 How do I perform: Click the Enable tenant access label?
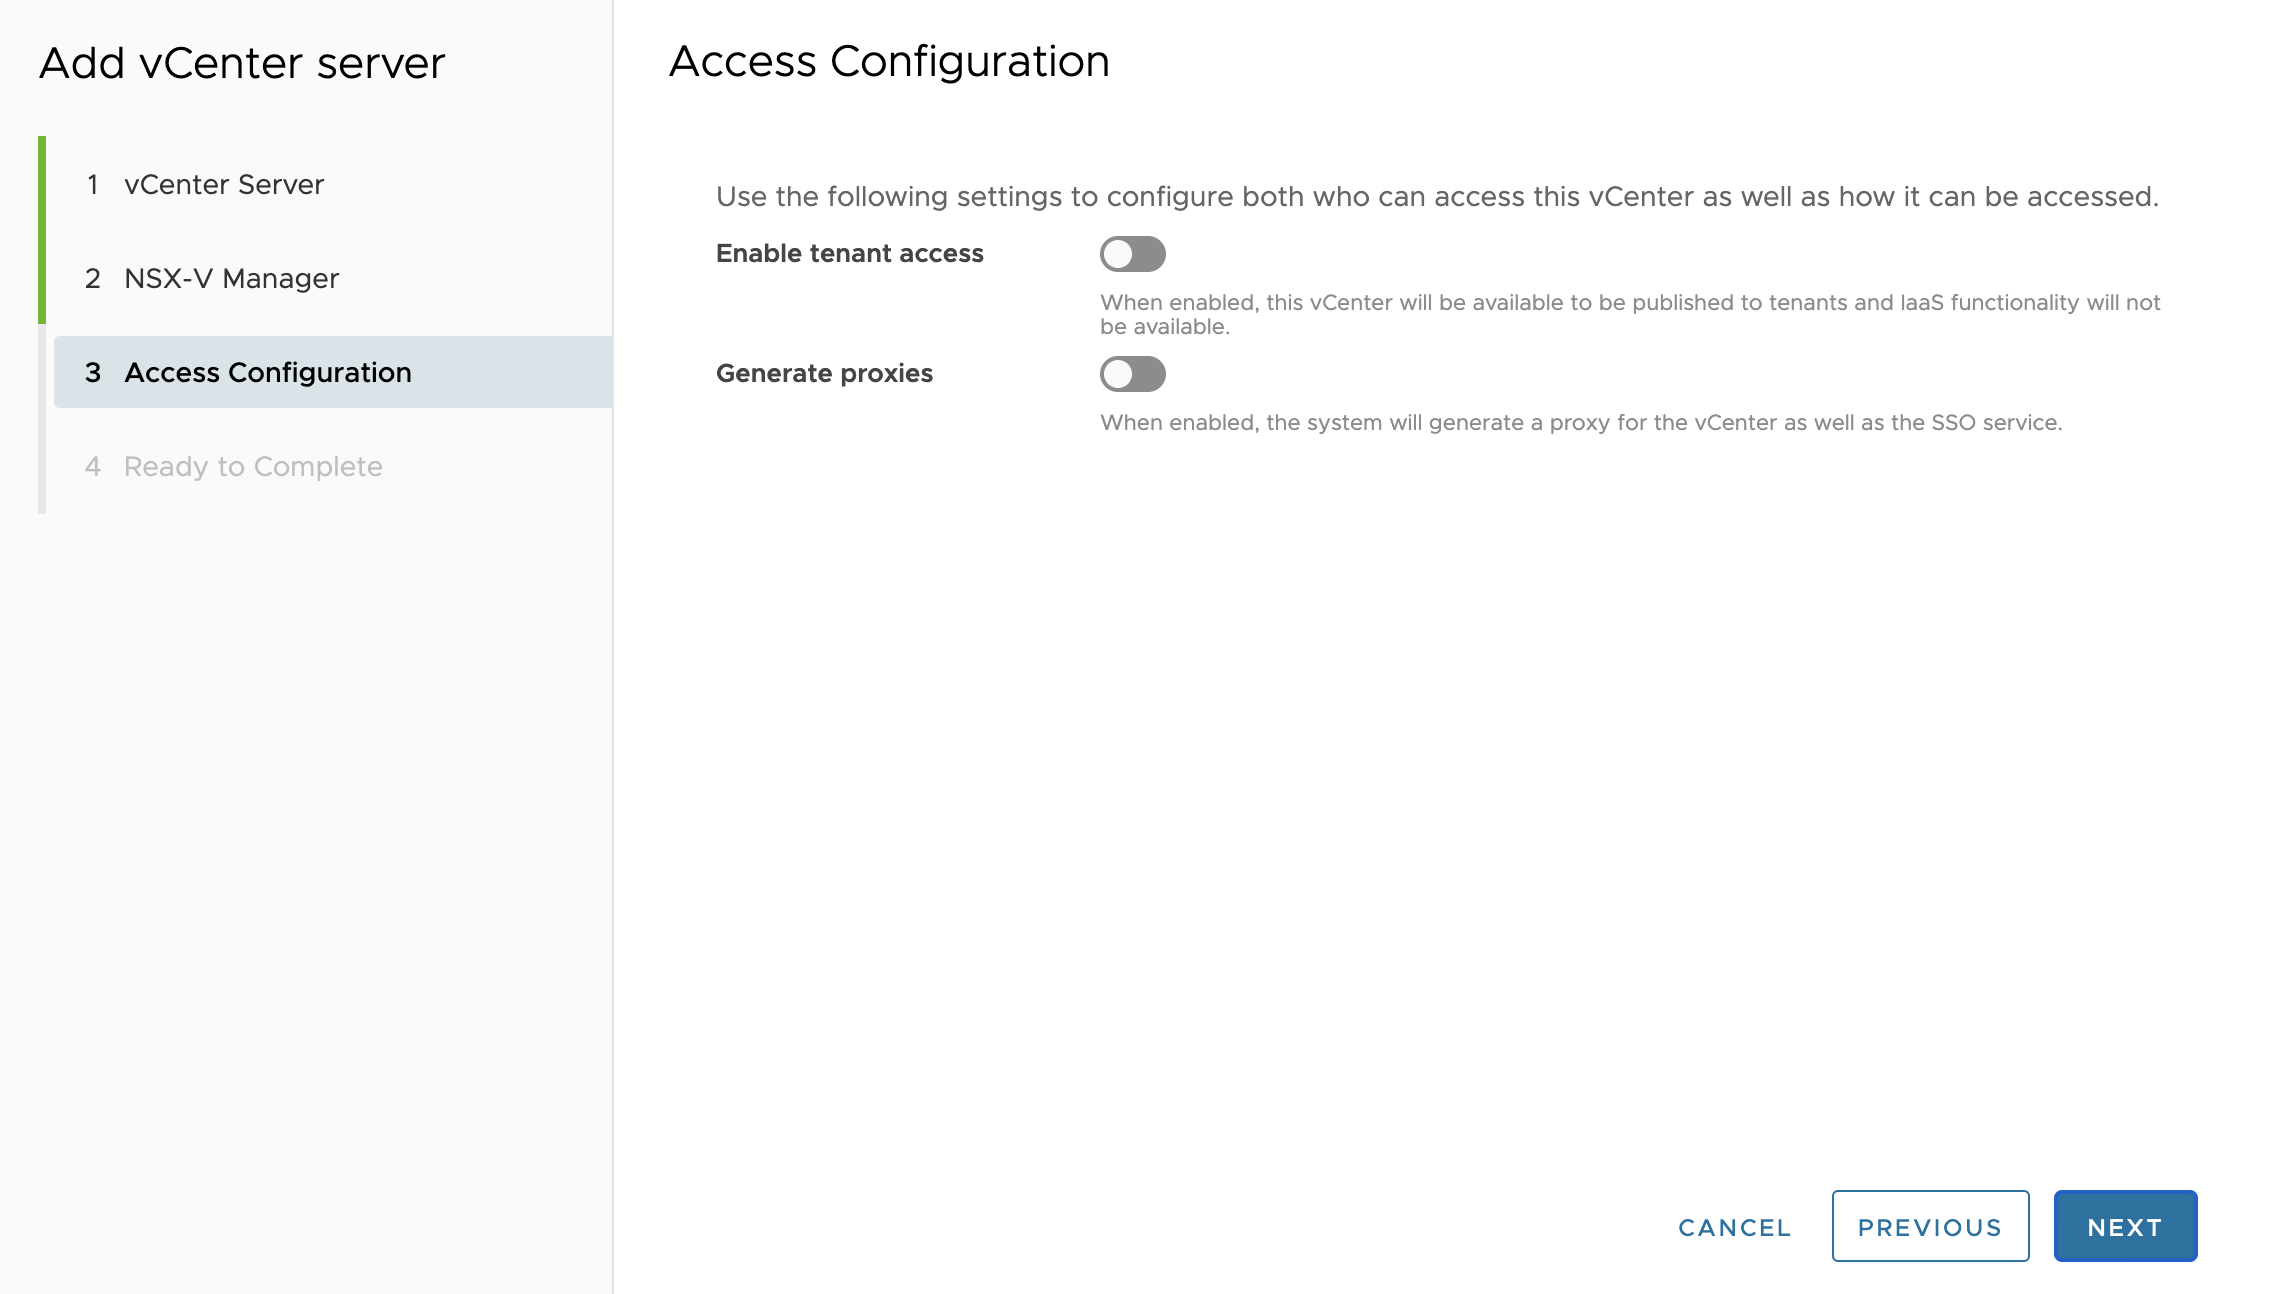click(849, 254)
